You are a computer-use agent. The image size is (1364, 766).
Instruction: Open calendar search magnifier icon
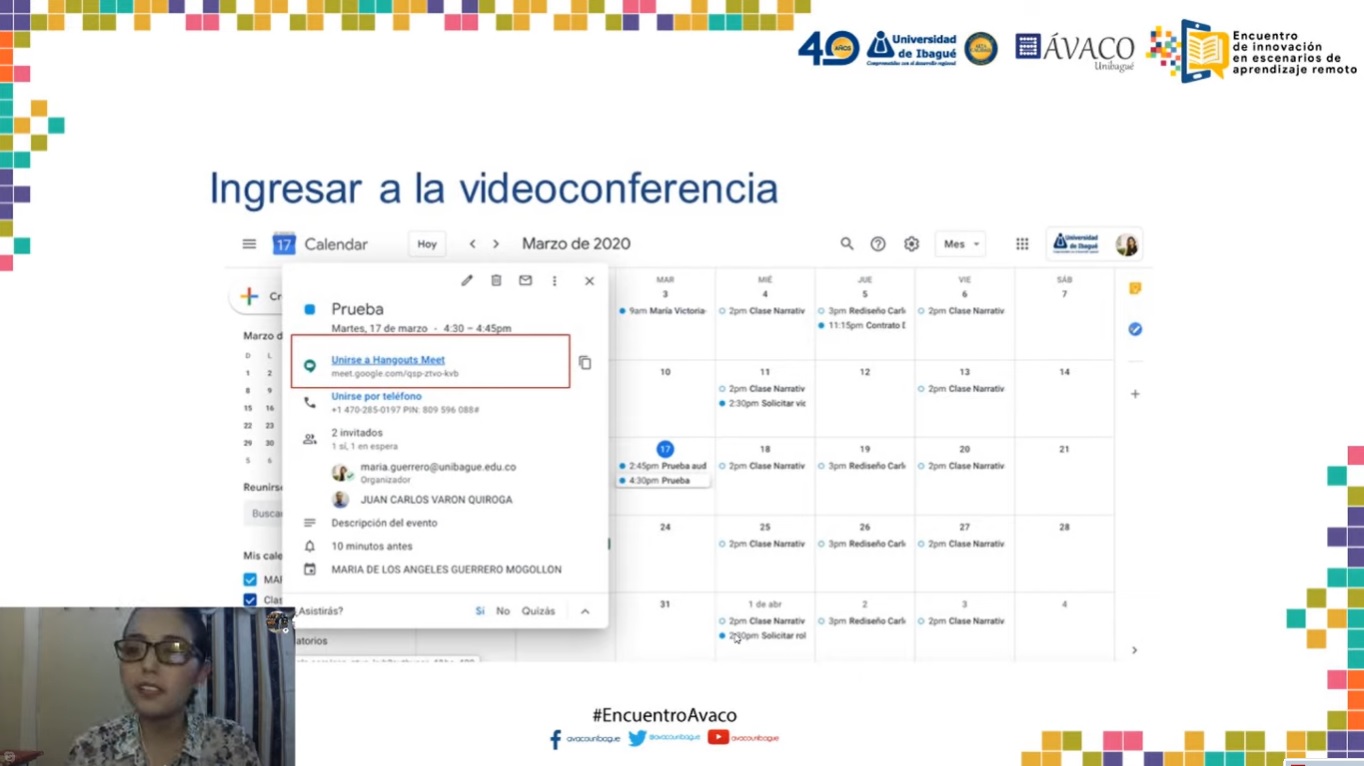pos(847,244)
